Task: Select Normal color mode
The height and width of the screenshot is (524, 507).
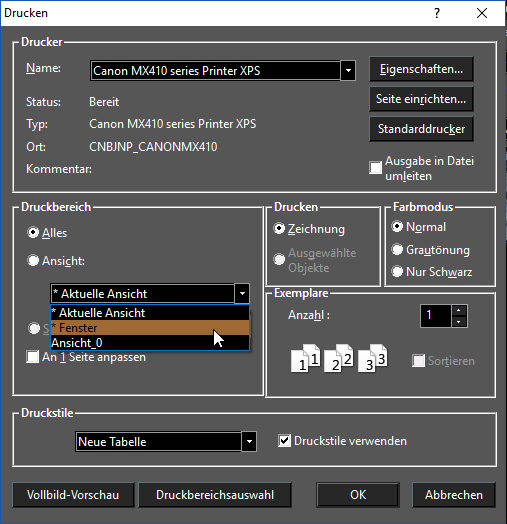Action: click(x=397, y=227)
